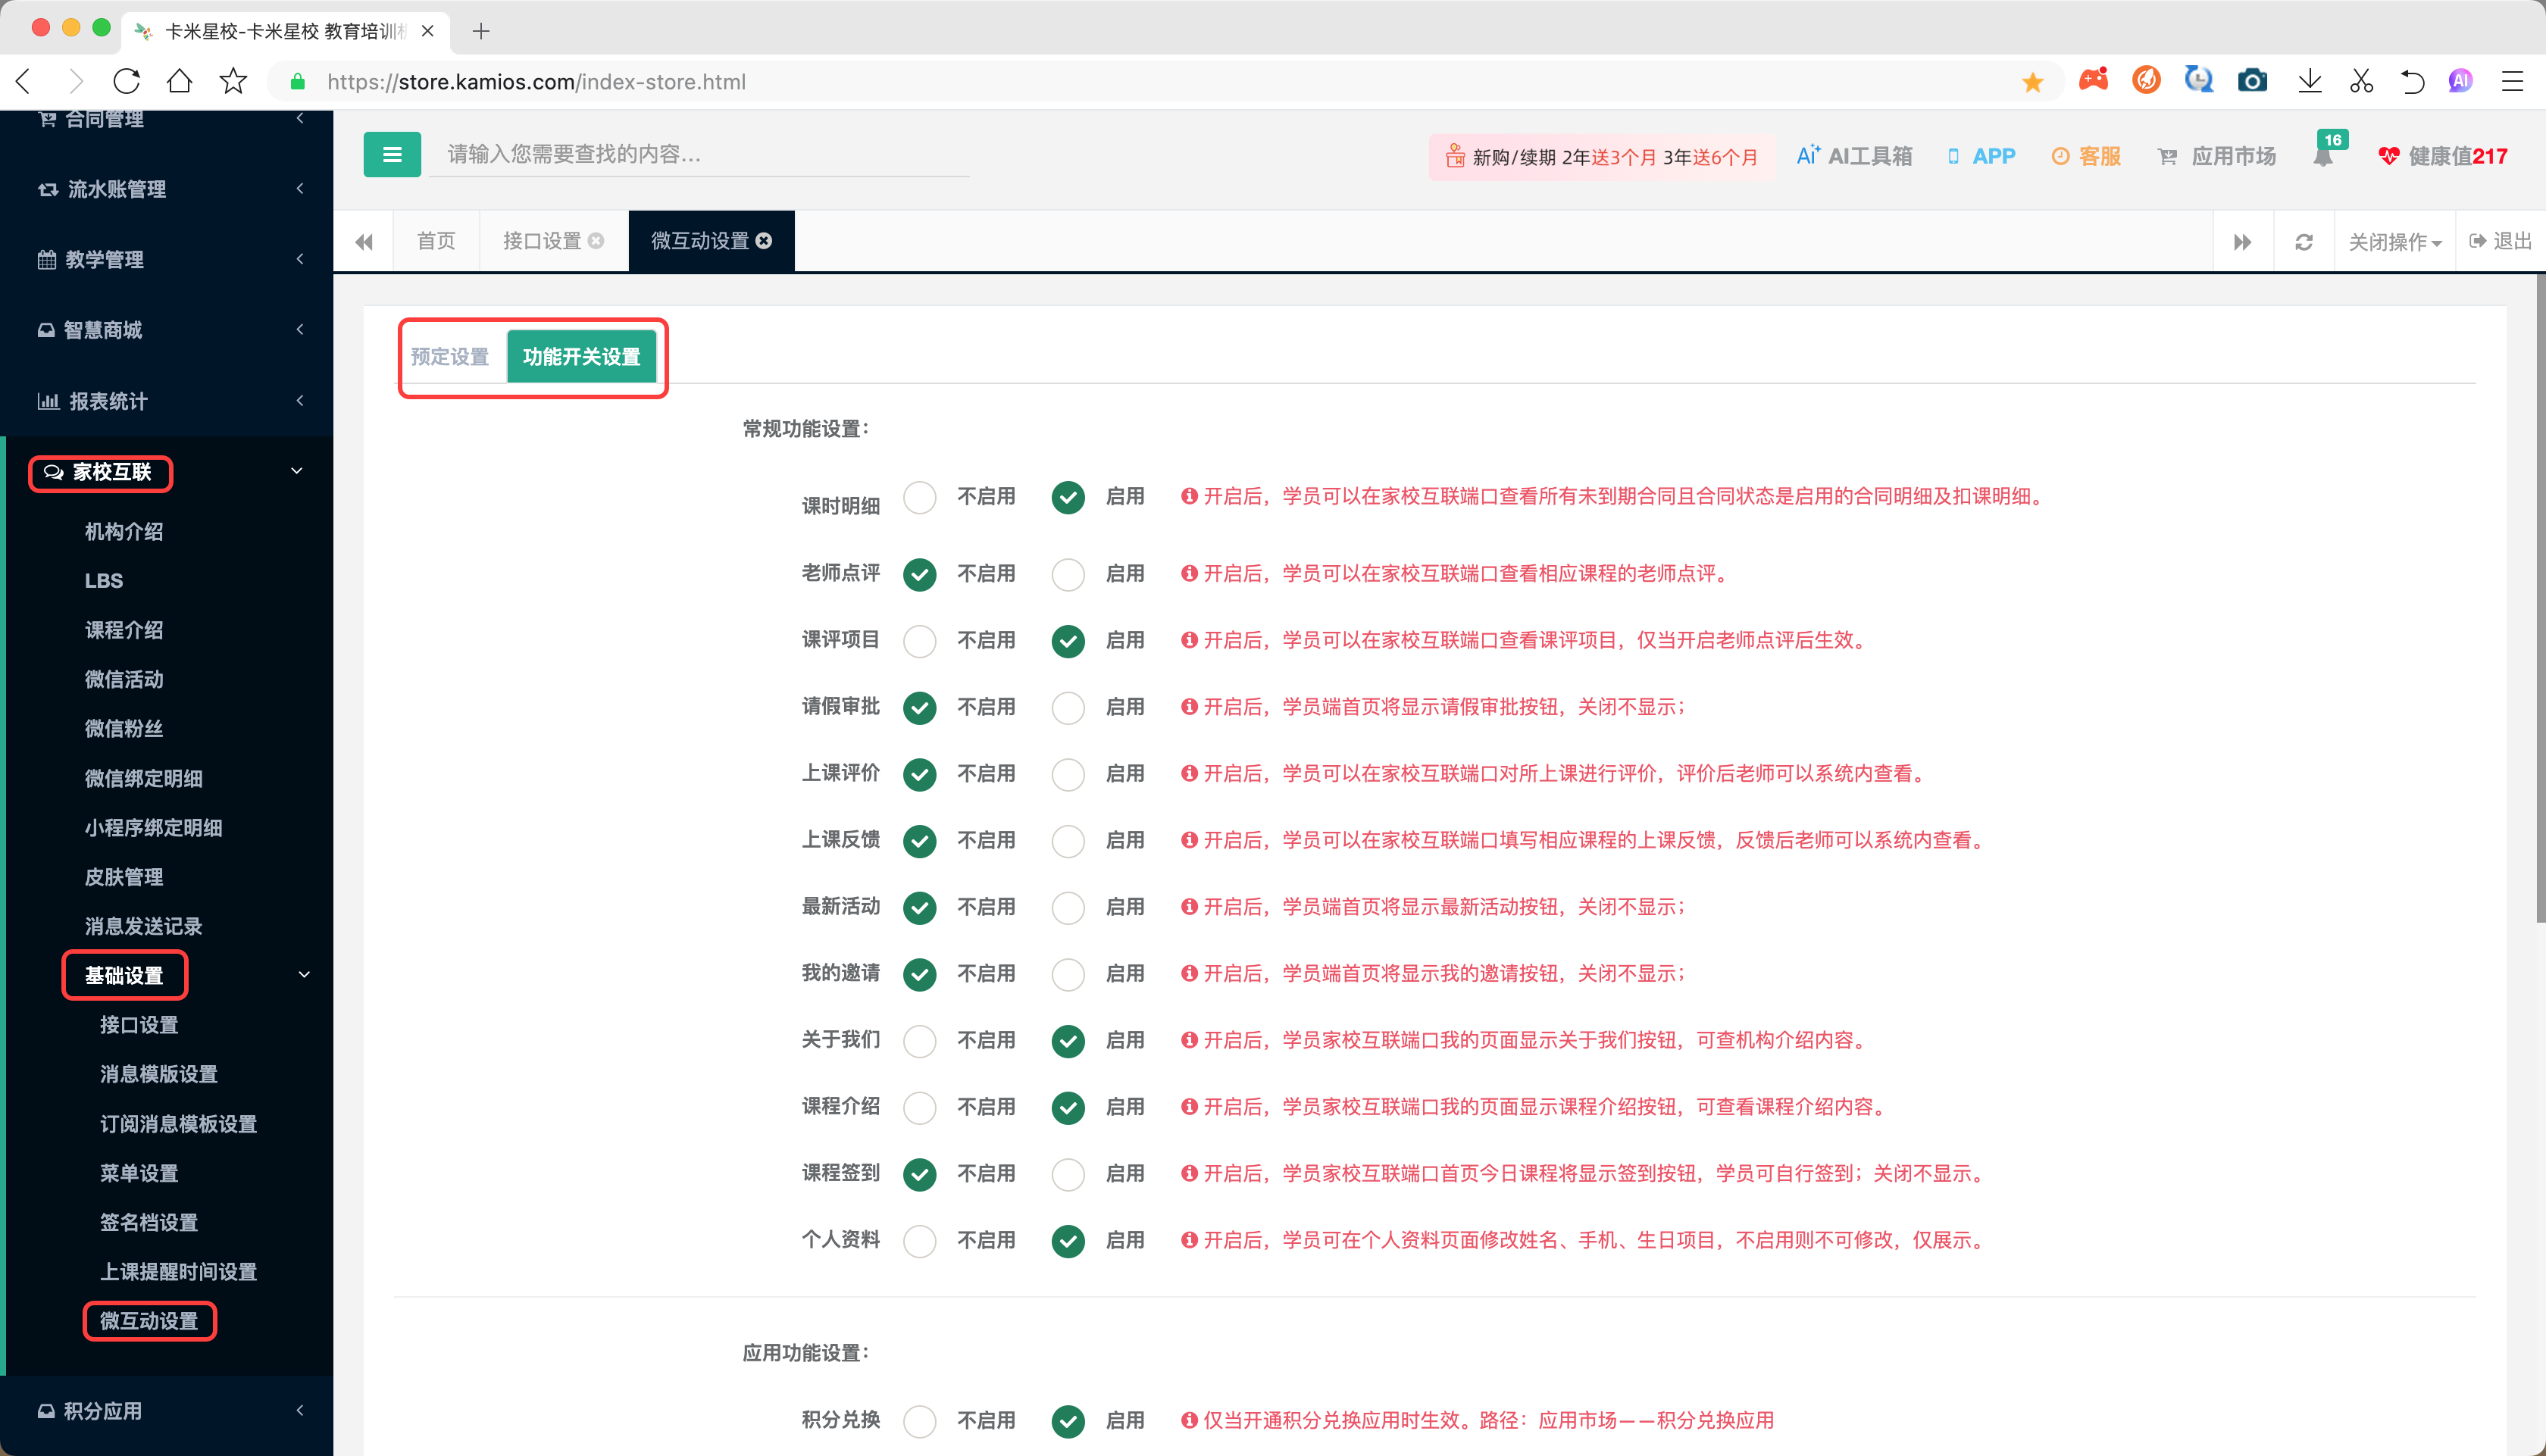Open the 接口设置 page tab

point(542,241)
